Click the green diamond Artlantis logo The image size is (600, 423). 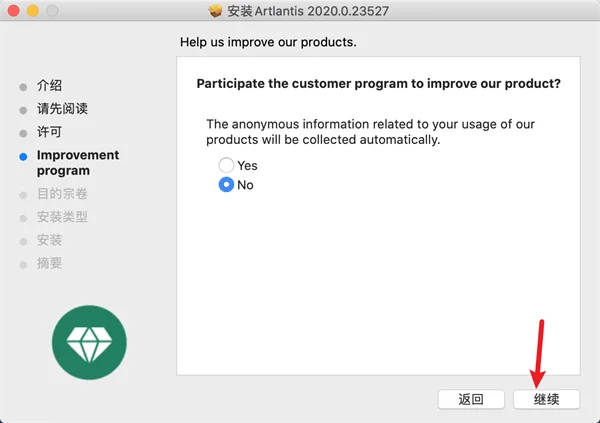pyautogui.click(x=89, y=342)
